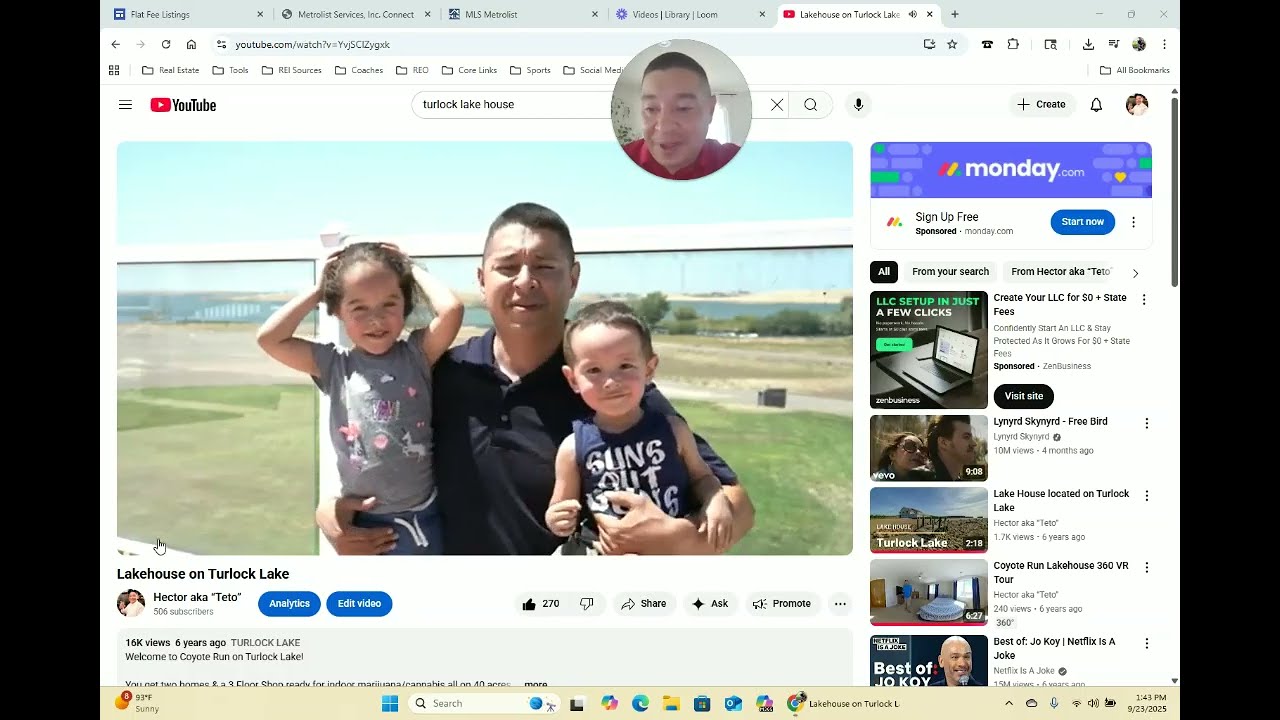Open the Sports bookmarks folder
Screen dimensions: 1280x720
(530, 70)
